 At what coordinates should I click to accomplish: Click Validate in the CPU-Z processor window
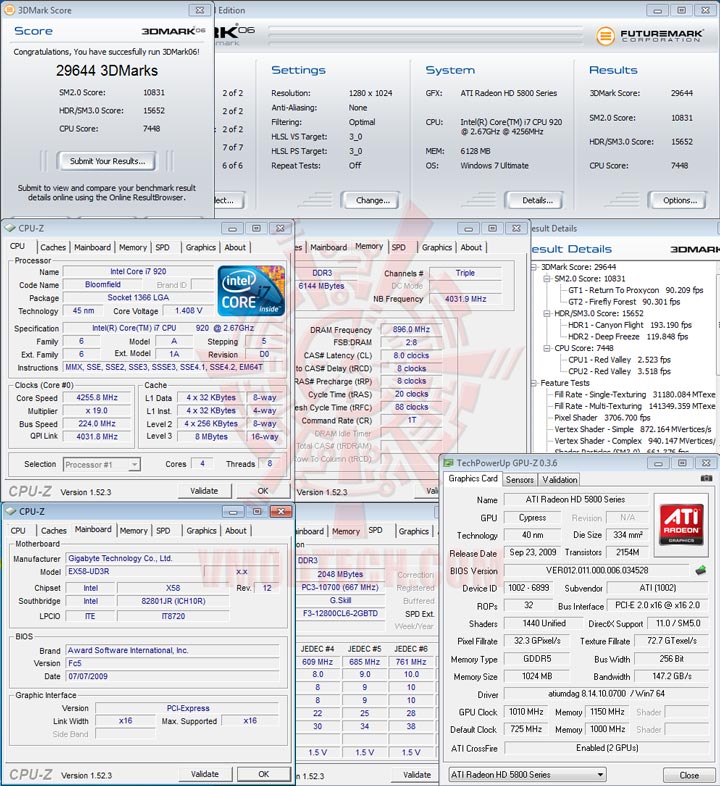tap(204, 491)
